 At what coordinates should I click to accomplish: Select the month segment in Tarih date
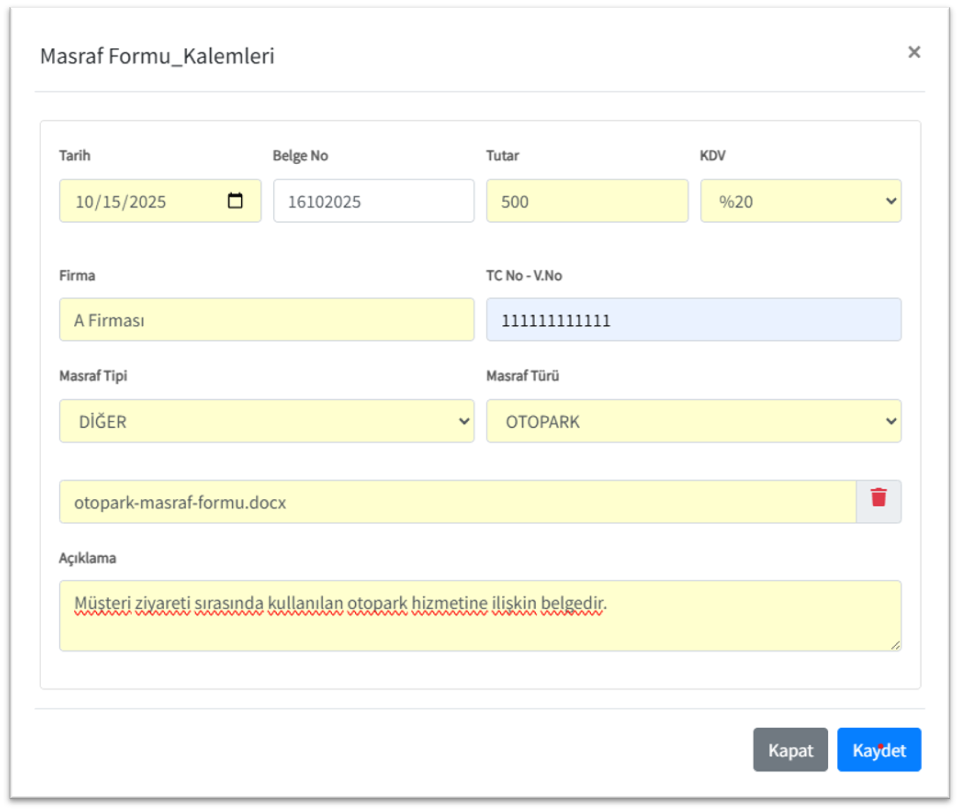[x=85, y=202]
